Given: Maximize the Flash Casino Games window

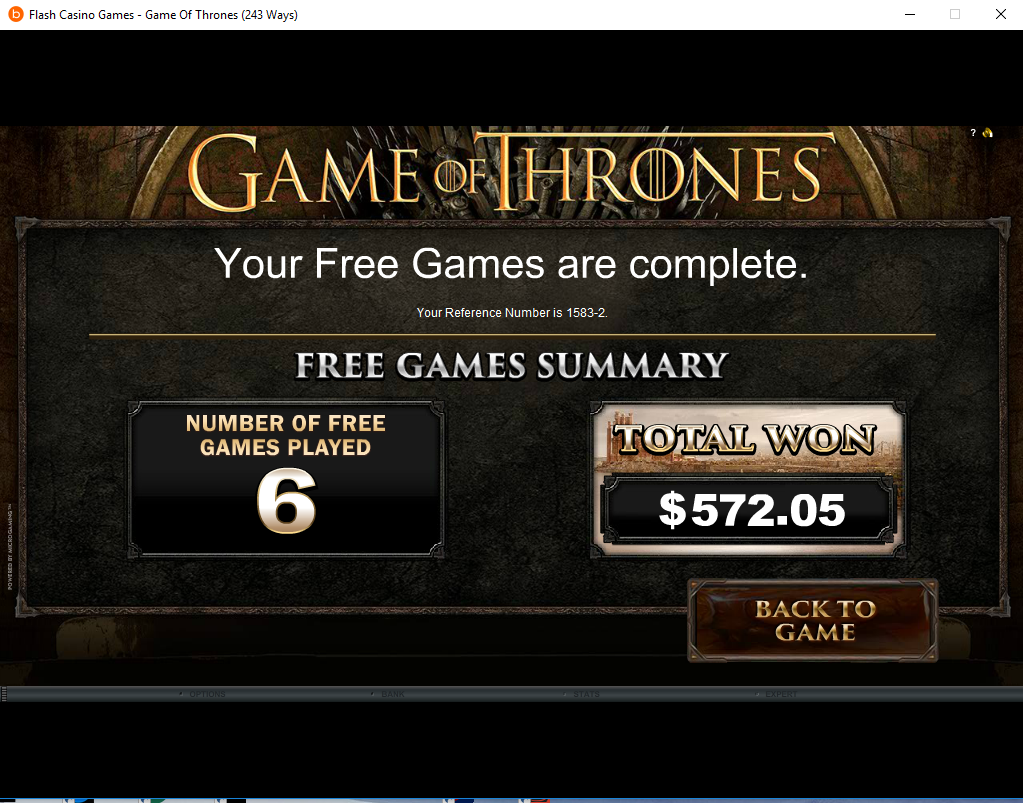Looking at the screenshot, I should click(955, 14).
